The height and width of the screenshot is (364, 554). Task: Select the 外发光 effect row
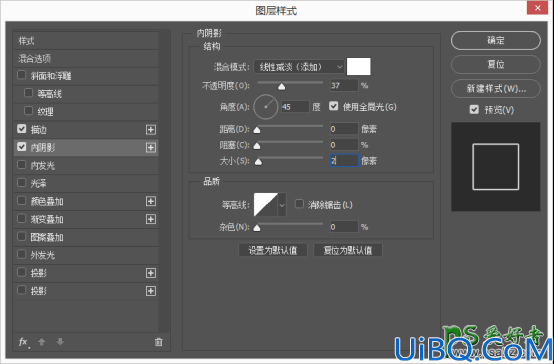(x=86, y=255)
